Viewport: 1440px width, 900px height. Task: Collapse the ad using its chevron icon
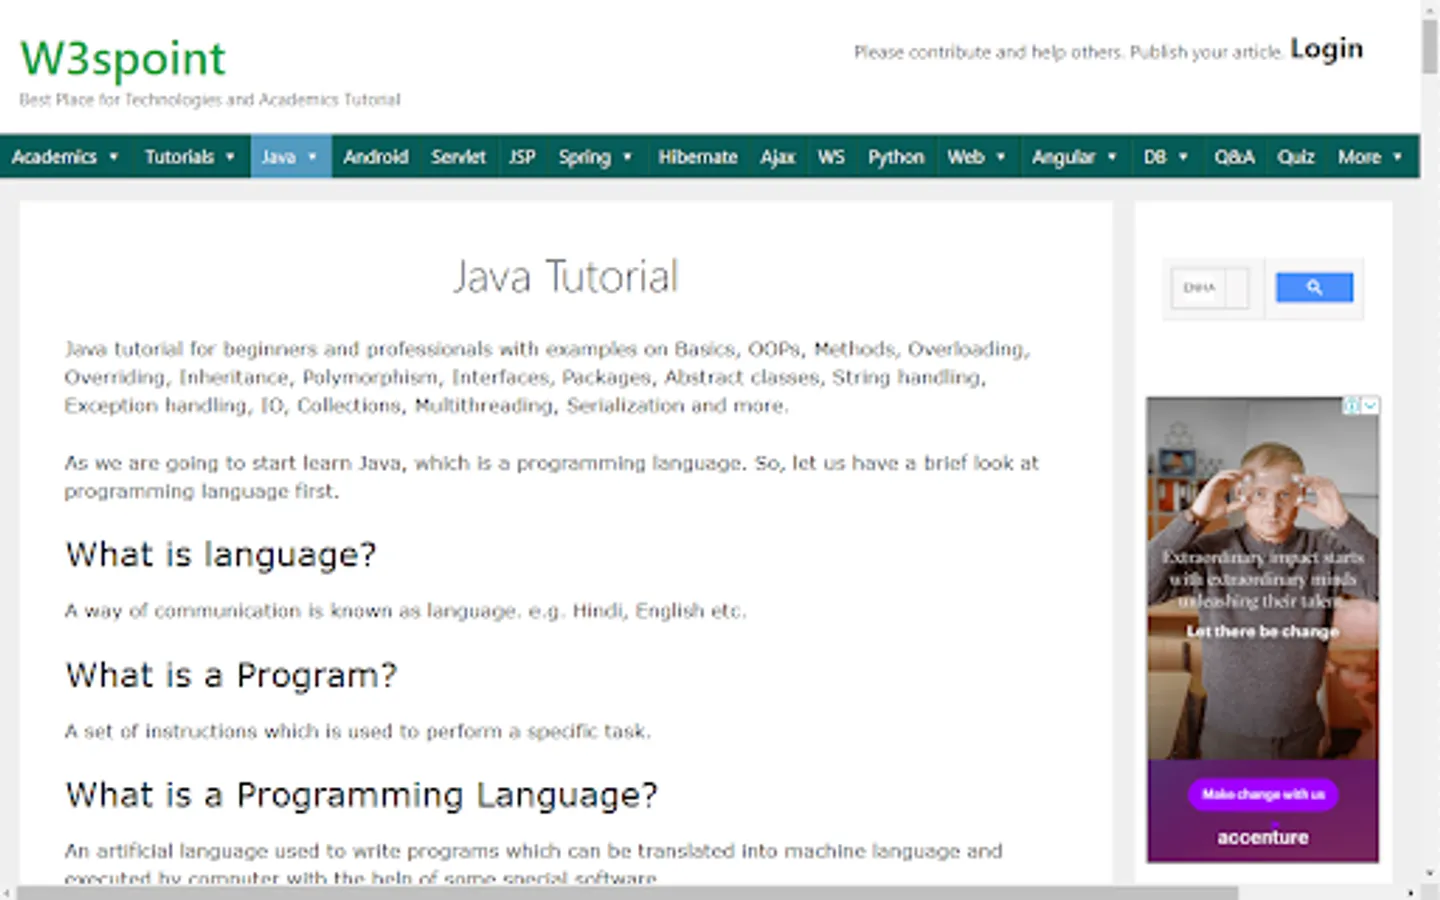(1370, 405)
